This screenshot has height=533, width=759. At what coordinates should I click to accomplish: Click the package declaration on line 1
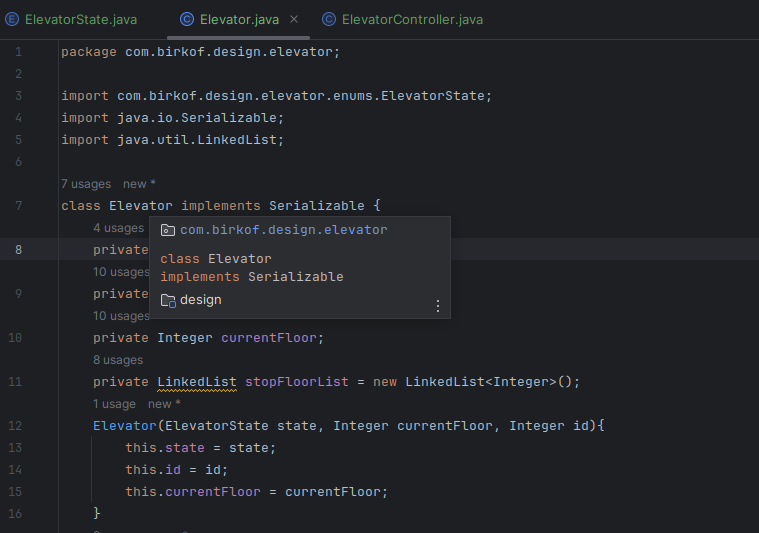(200, 52)
